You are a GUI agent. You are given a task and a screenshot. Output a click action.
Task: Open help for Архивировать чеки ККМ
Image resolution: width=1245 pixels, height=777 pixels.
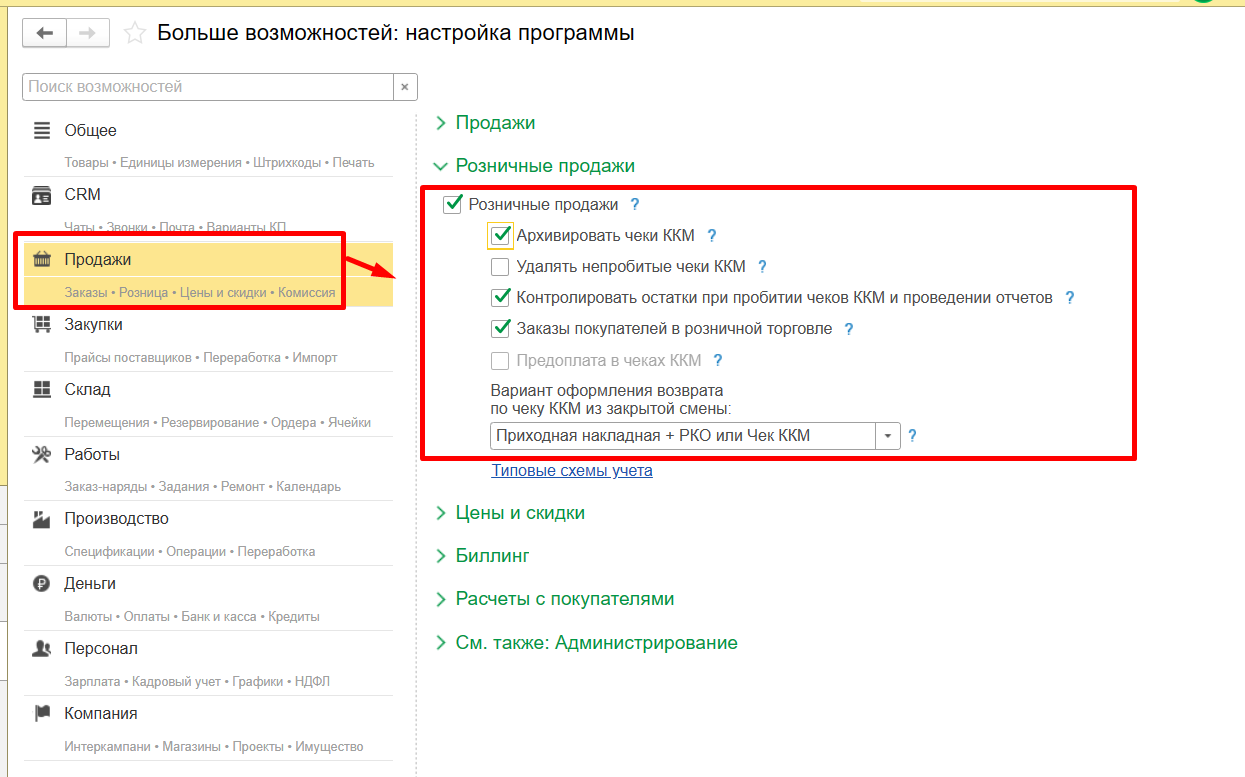click(x=712, y=236)
